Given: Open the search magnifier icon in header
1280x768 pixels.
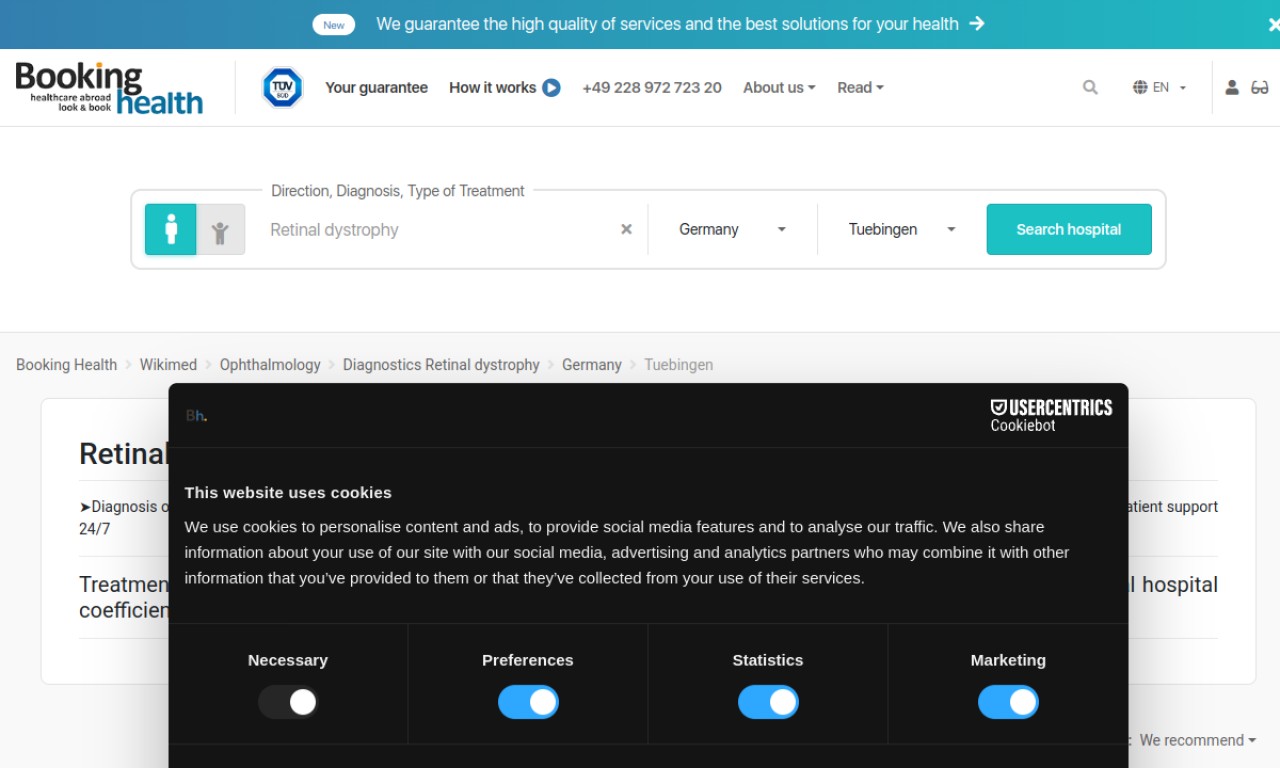Looking at the screenshot, I should (1090, 88).
